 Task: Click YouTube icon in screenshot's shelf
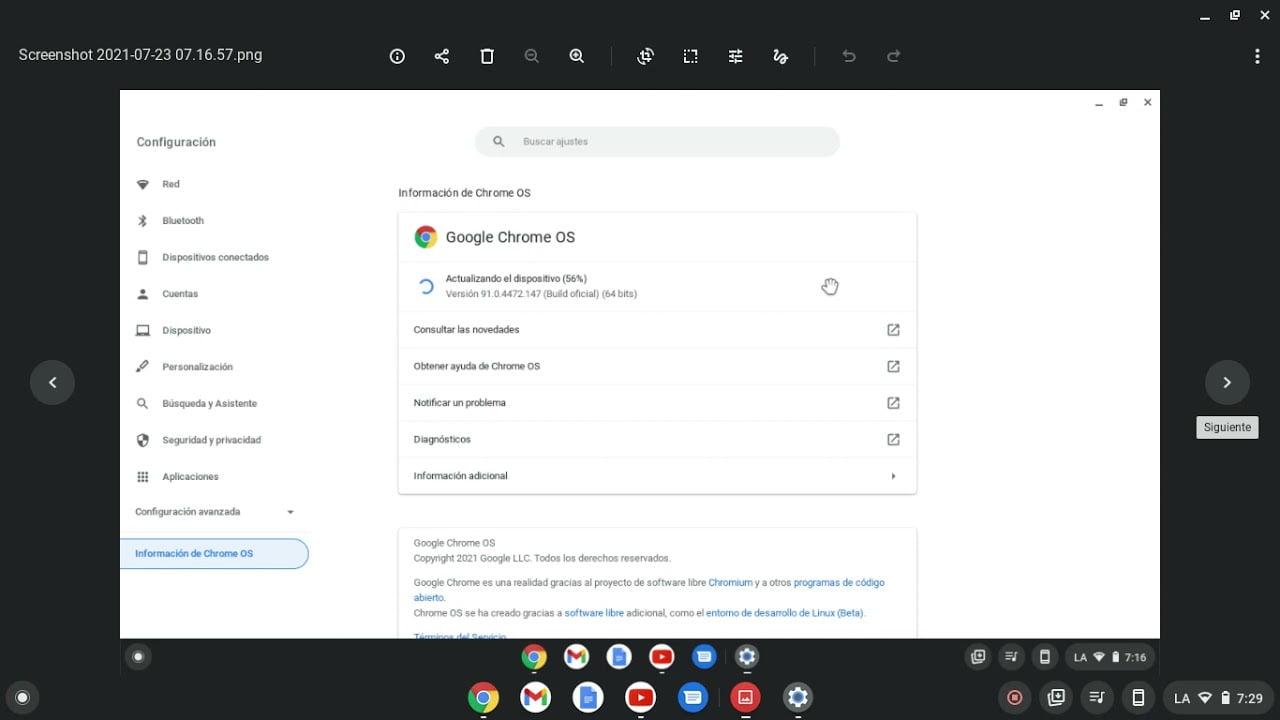coord(661,657)
